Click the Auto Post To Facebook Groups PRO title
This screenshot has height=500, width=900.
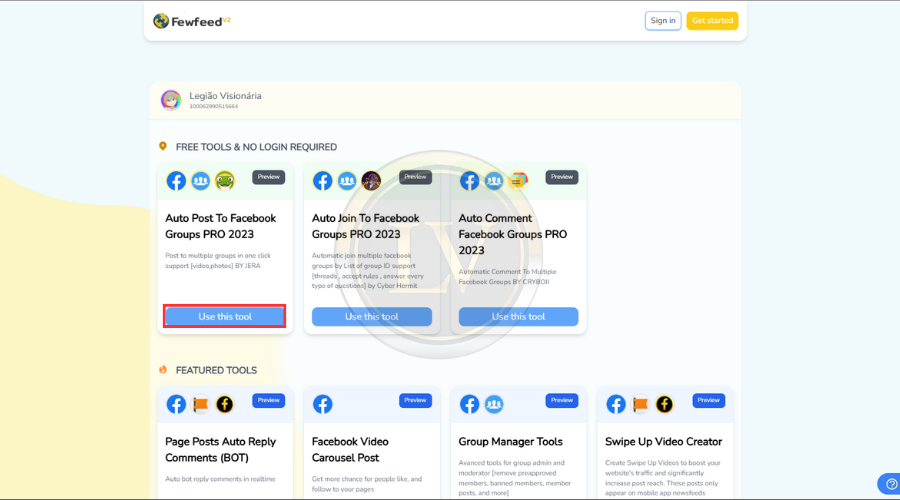220,226
